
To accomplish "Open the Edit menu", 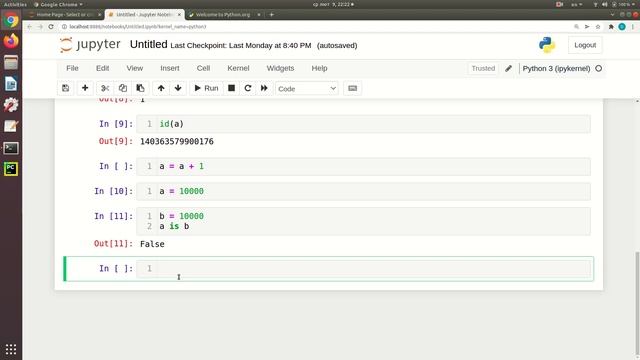I will coord(102,68).
